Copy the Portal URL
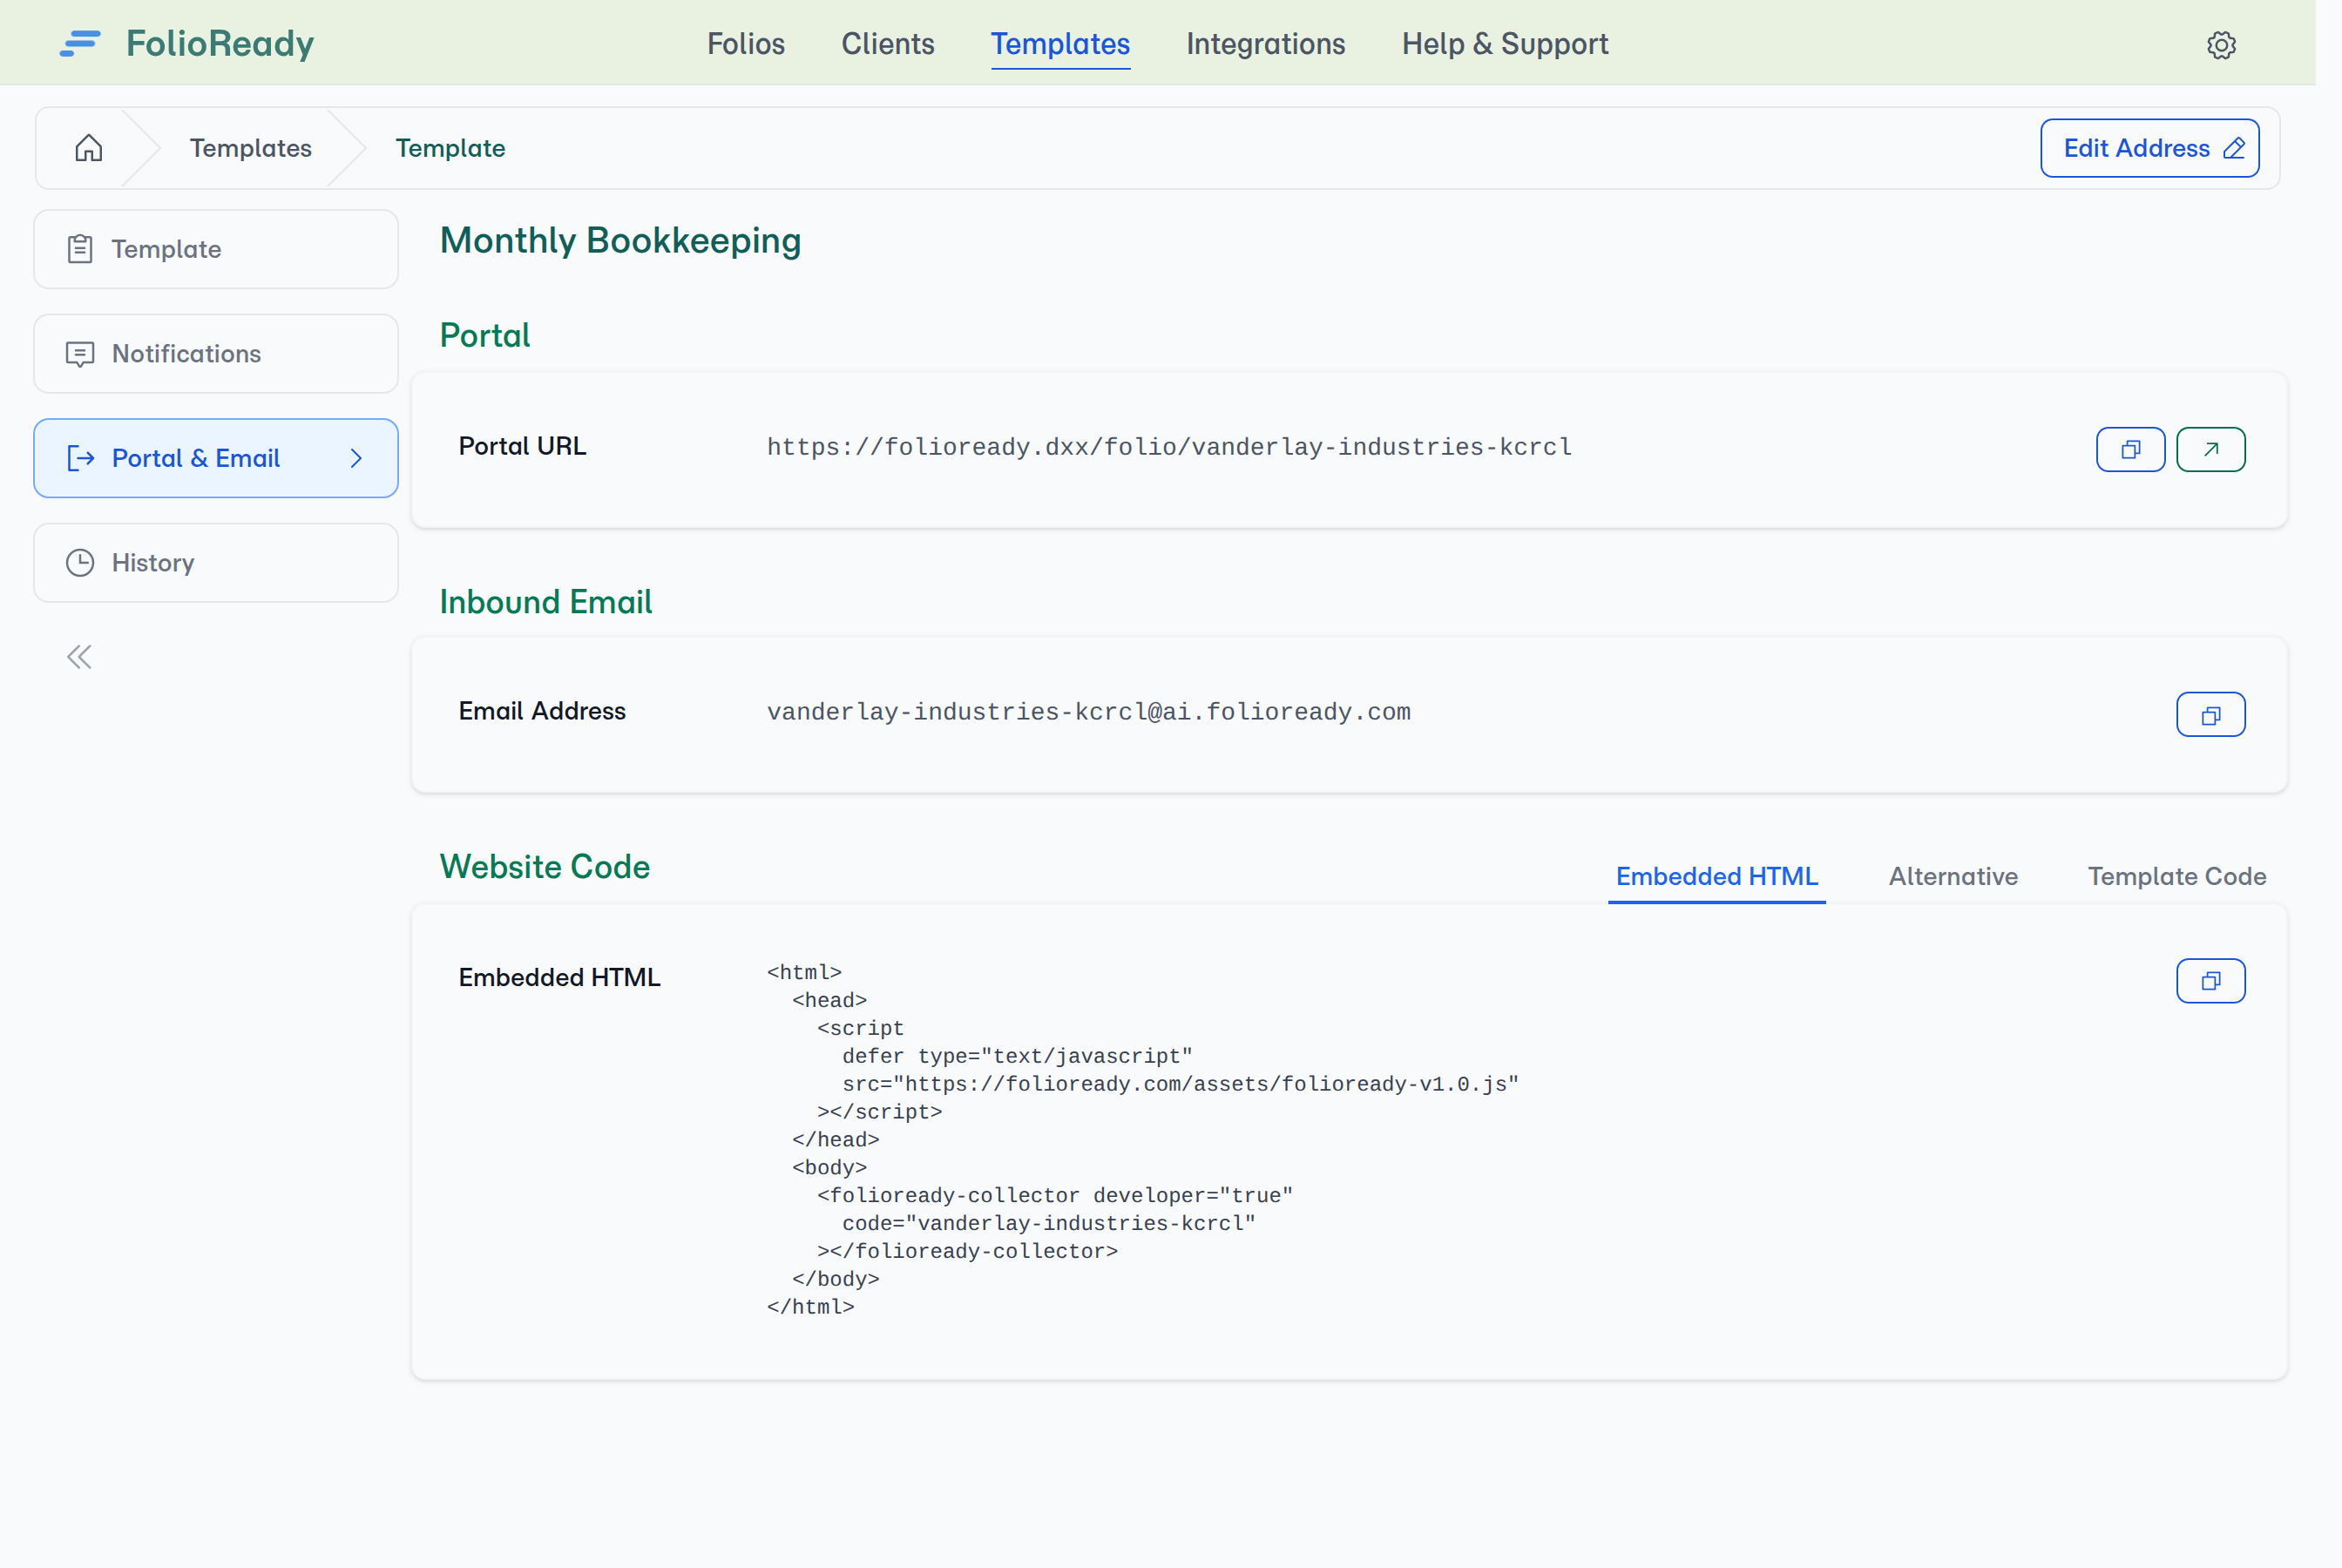 [x=2130, y=449]
